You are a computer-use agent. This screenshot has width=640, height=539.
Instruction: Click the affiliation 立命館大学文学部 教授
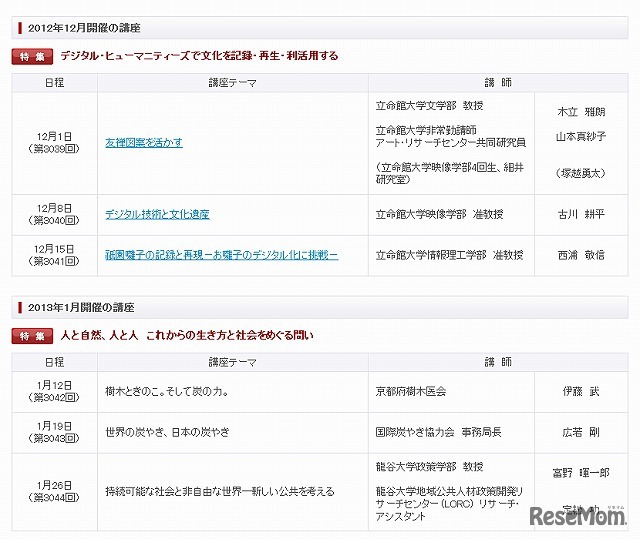click(429, 106)
